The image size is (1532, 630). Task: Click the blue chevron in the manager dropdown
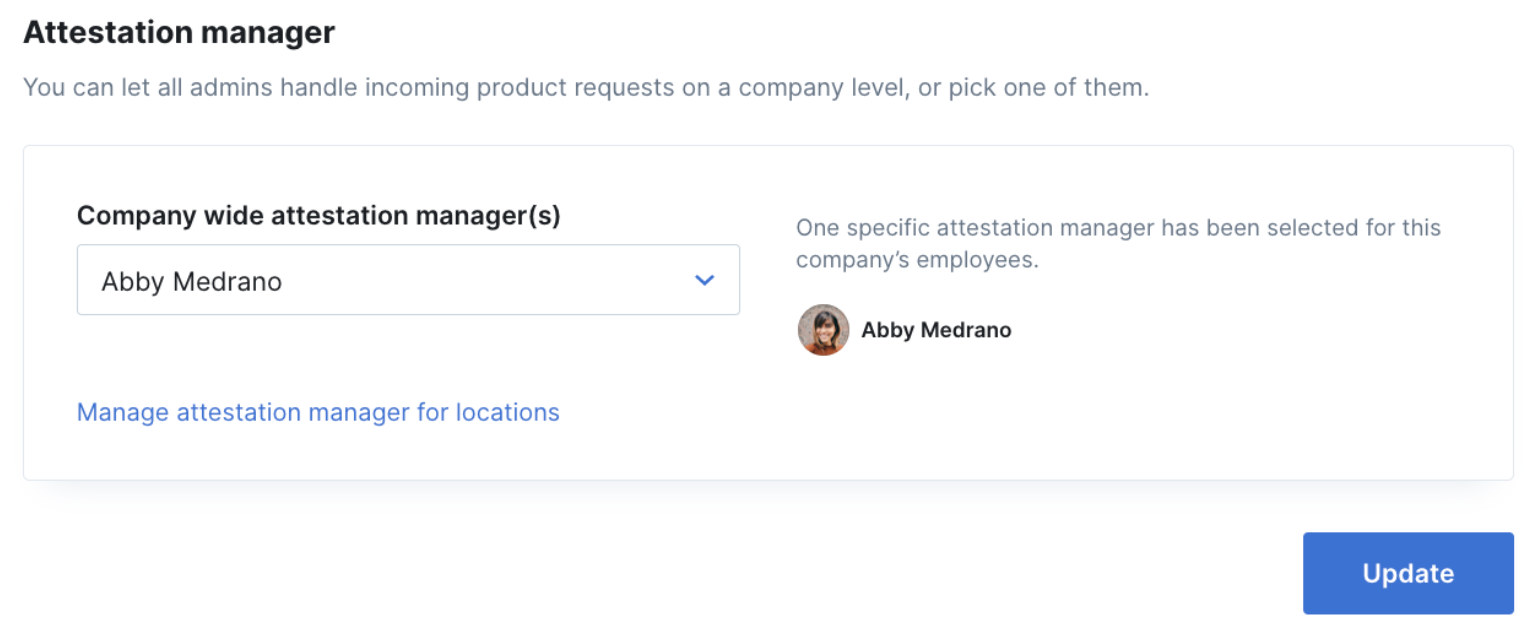click(705, 281)
